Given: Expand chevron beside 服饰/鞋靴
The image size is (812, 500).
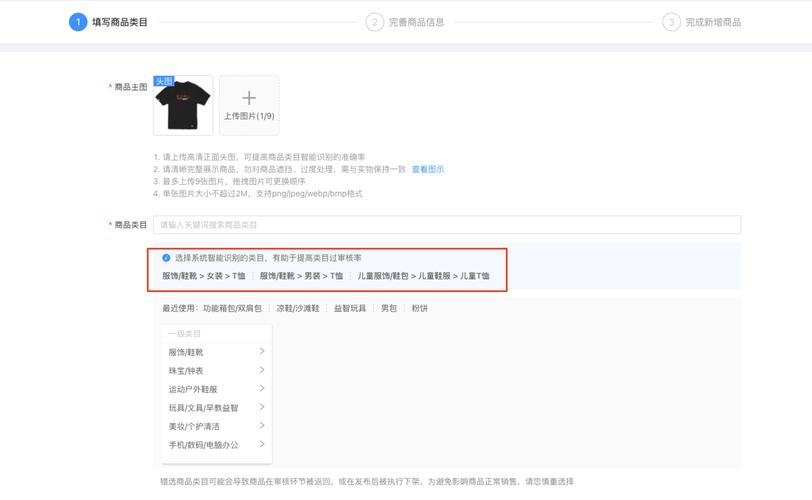Looking at the screenshot, I should (x=262, y=351).
